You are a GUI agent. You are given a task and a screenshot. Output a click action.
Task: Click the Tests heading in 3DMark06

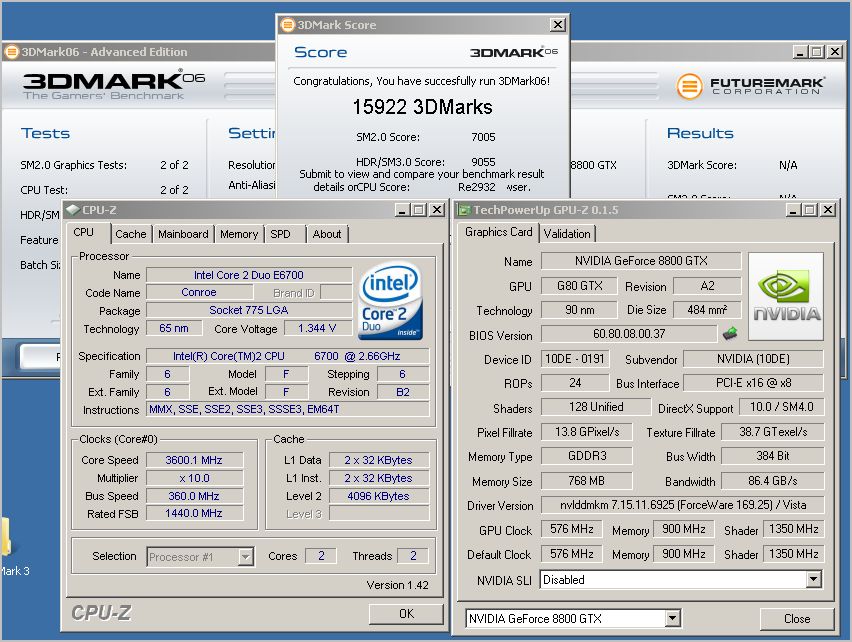point(45,133)
